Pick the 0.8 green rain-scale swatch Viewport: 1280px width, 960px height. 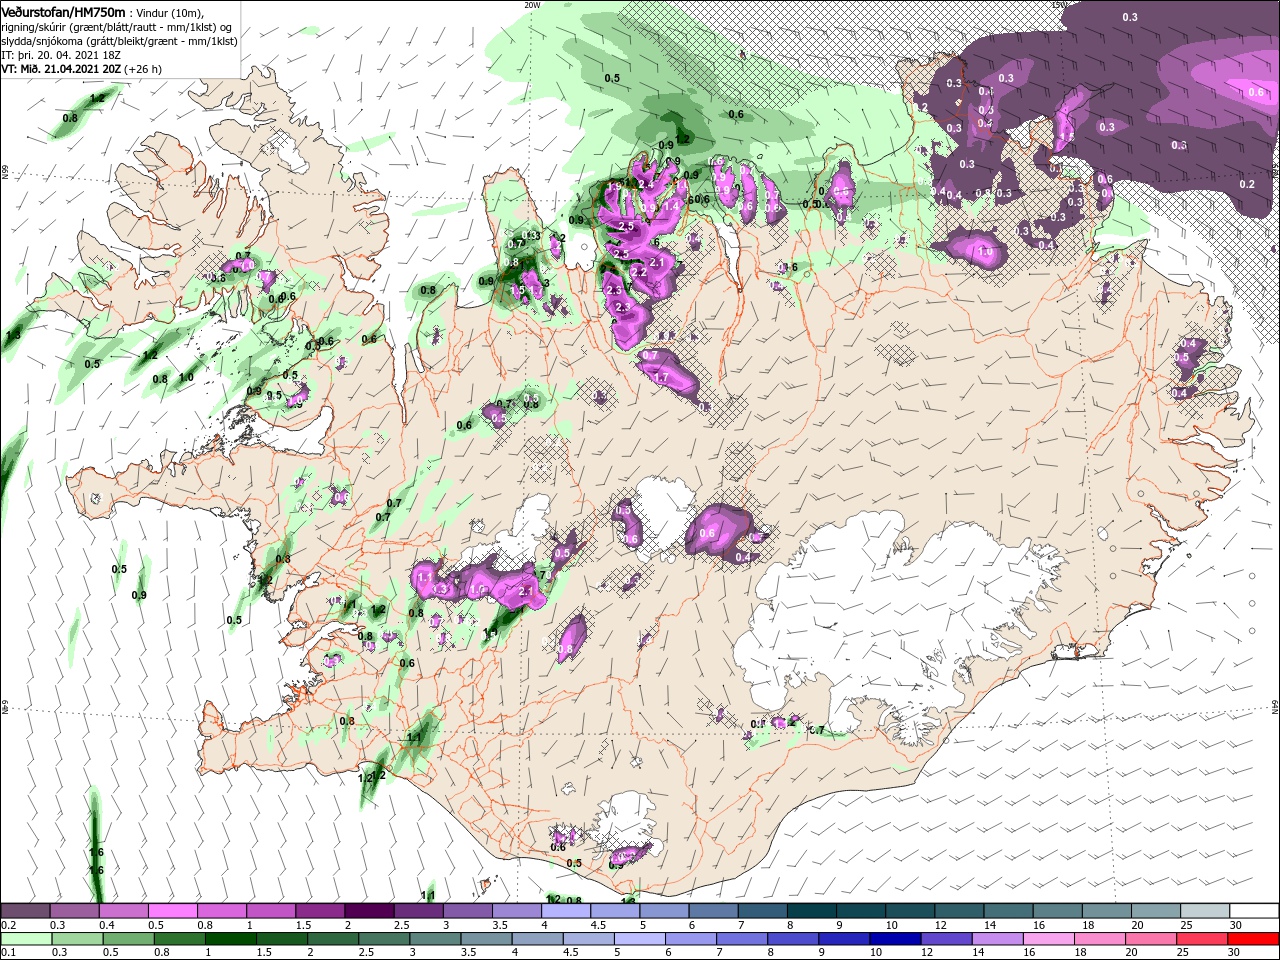pos(179,939)
